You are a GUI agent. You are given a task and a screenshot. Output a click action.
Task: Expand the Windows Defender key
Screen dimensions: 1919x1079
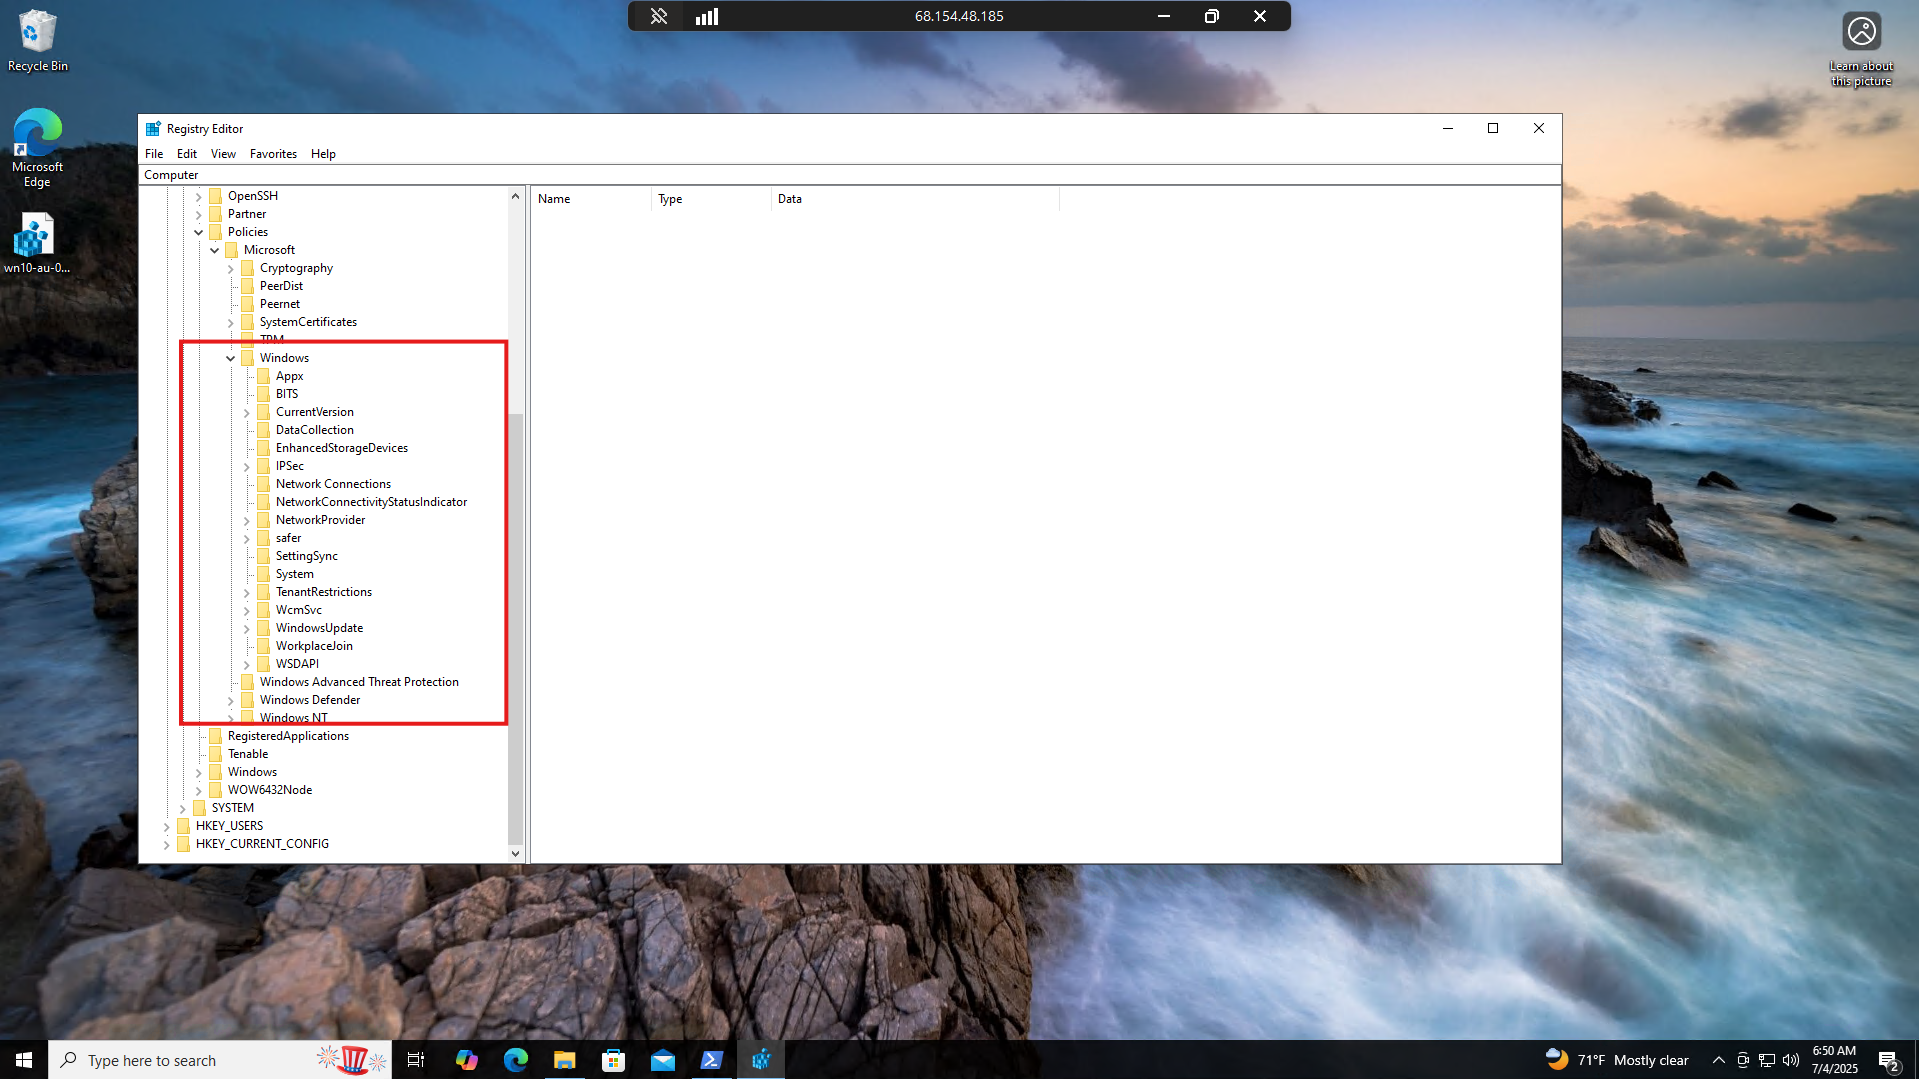tap(231, 700)
